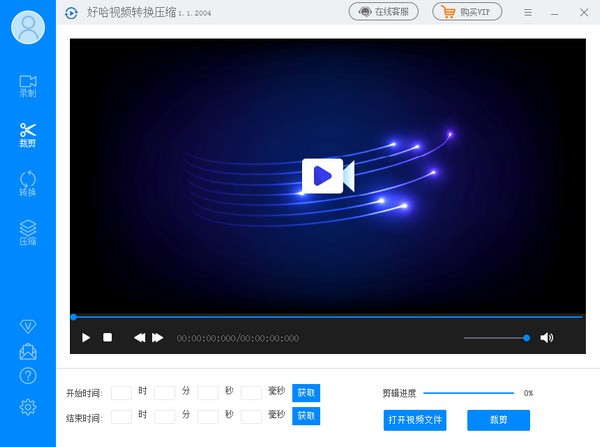The image size is (600, 447).
Task: Open the help question mark icon
Action: click(x=28, y=376)
